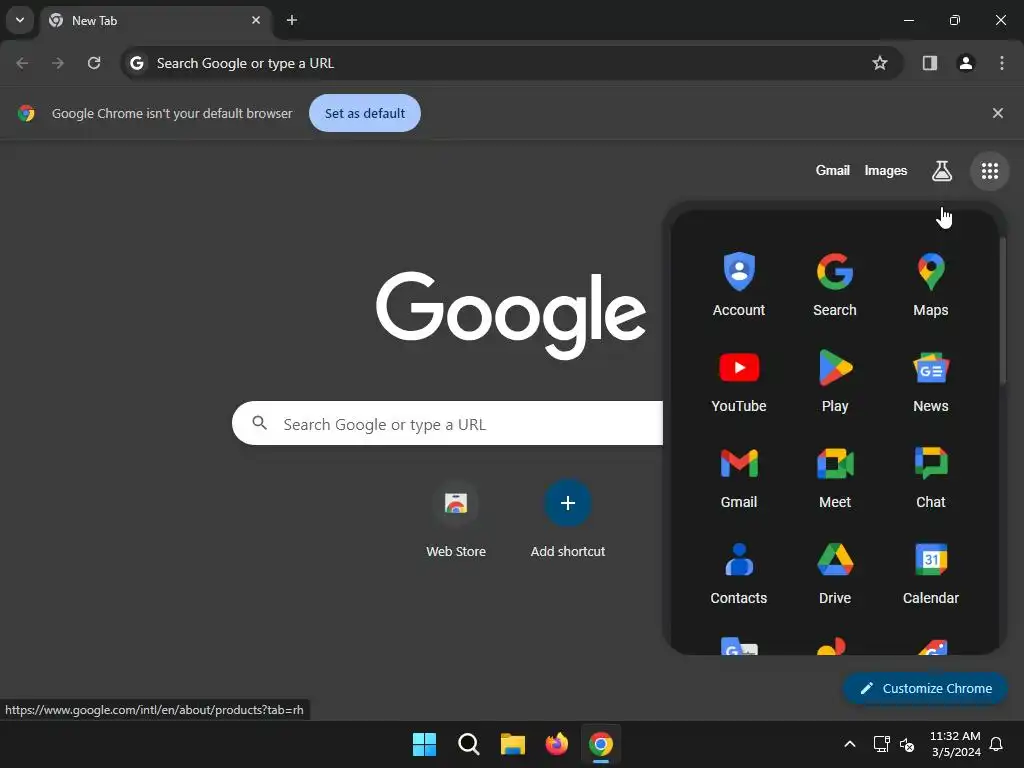
Task: Click the center Google search box
Action: [x=447, y=423]
